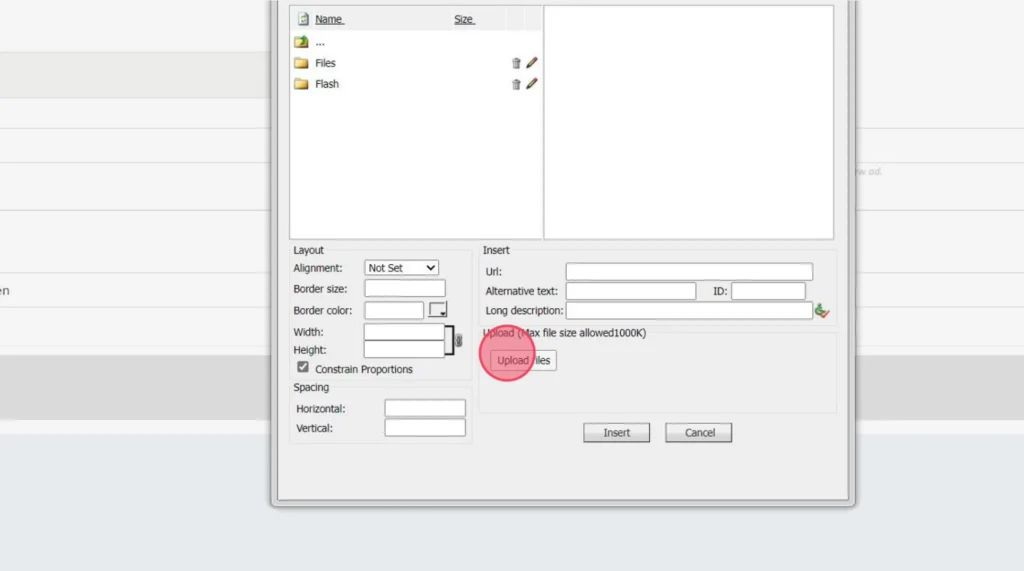Cancel the image dialog
Viewport: 1024px width, 571px height.
[x=699, y=433]
